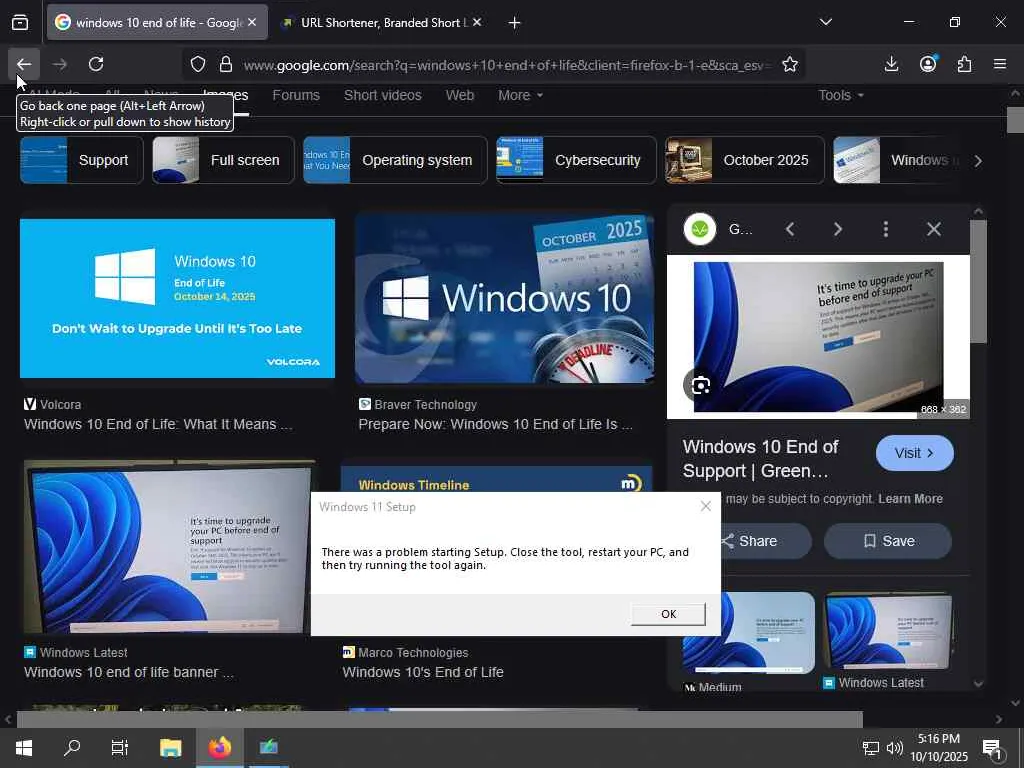Expand the list all tabs dropdown
The width and height of the screenshot is (1024, 768).
click(826, 22)
